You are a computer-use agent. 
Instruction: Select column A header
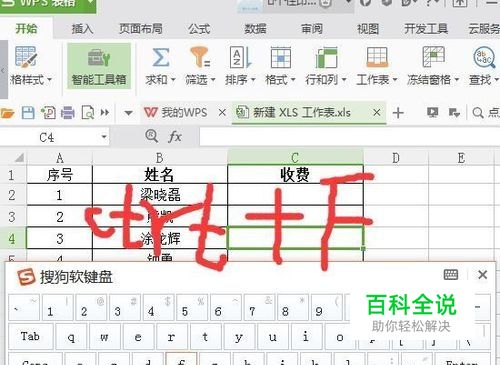(60, 157)
